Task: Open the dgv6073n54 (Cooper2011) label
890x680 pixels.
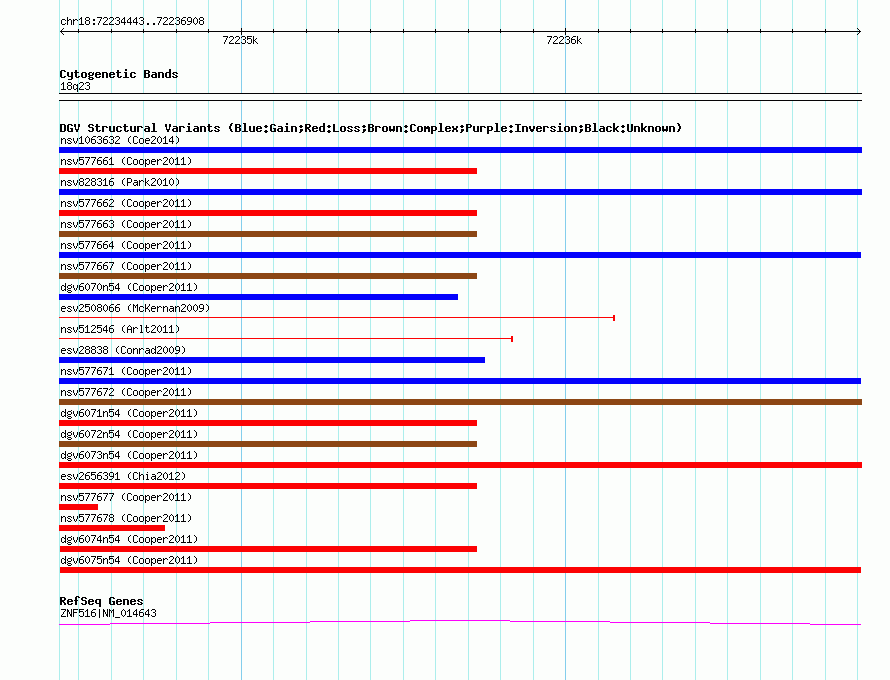Action: pyautogui.click(x=129, y=455)
